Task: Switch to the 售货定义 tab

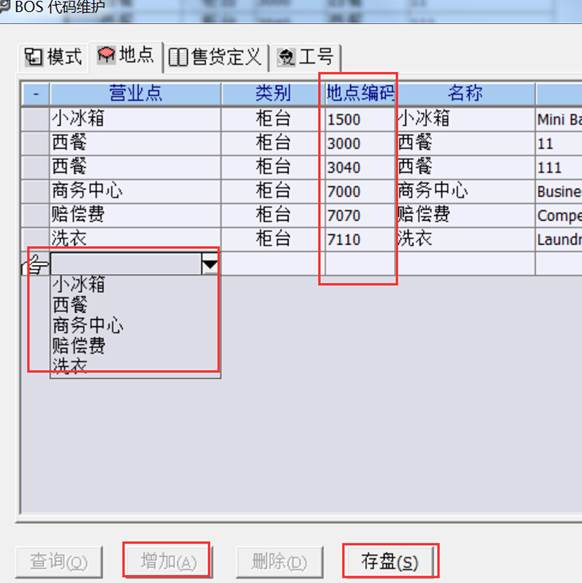Action: [x=216, y=57]
